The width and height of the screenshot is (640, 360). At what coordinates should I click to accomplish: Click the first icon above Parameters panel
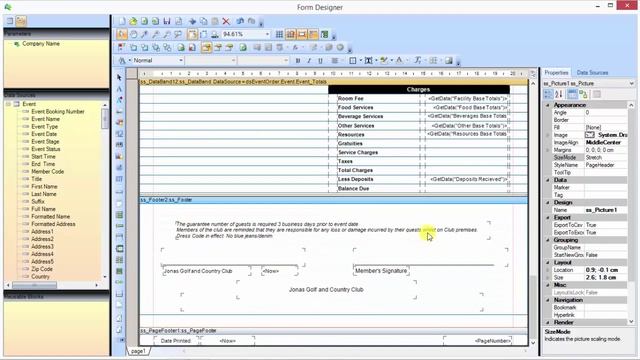point(10,20)
